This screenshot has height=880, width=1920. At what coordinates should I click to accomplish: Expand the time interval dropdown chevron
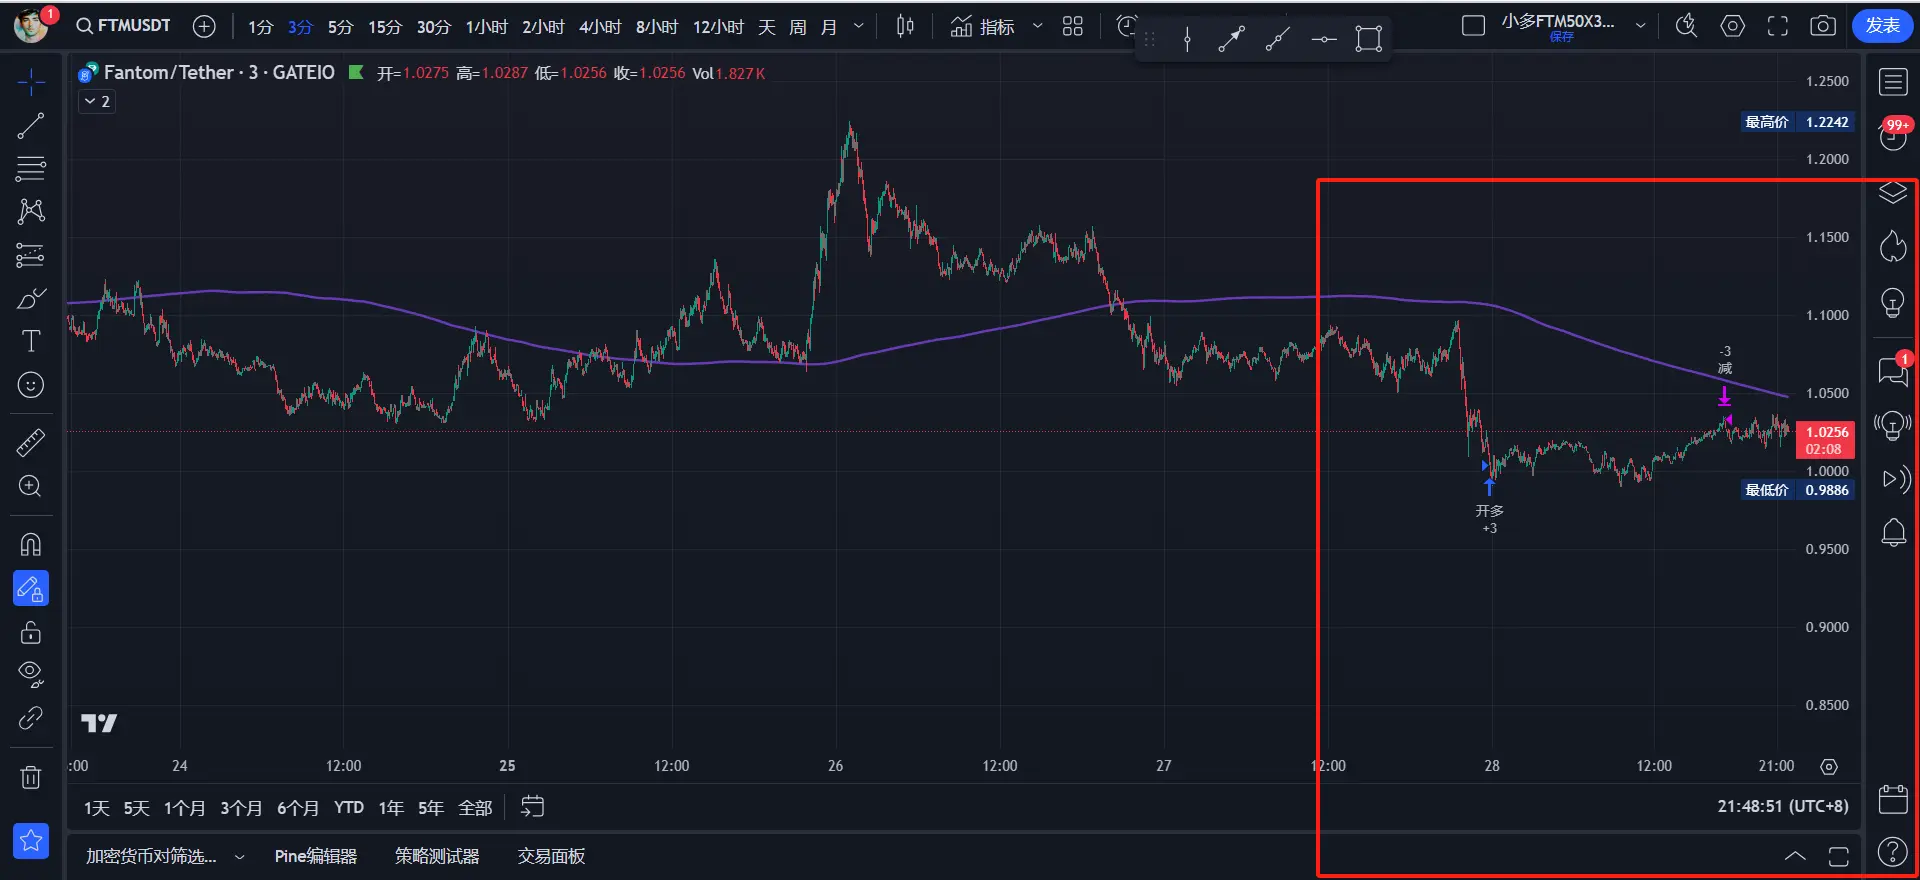(x=859, y=27)
